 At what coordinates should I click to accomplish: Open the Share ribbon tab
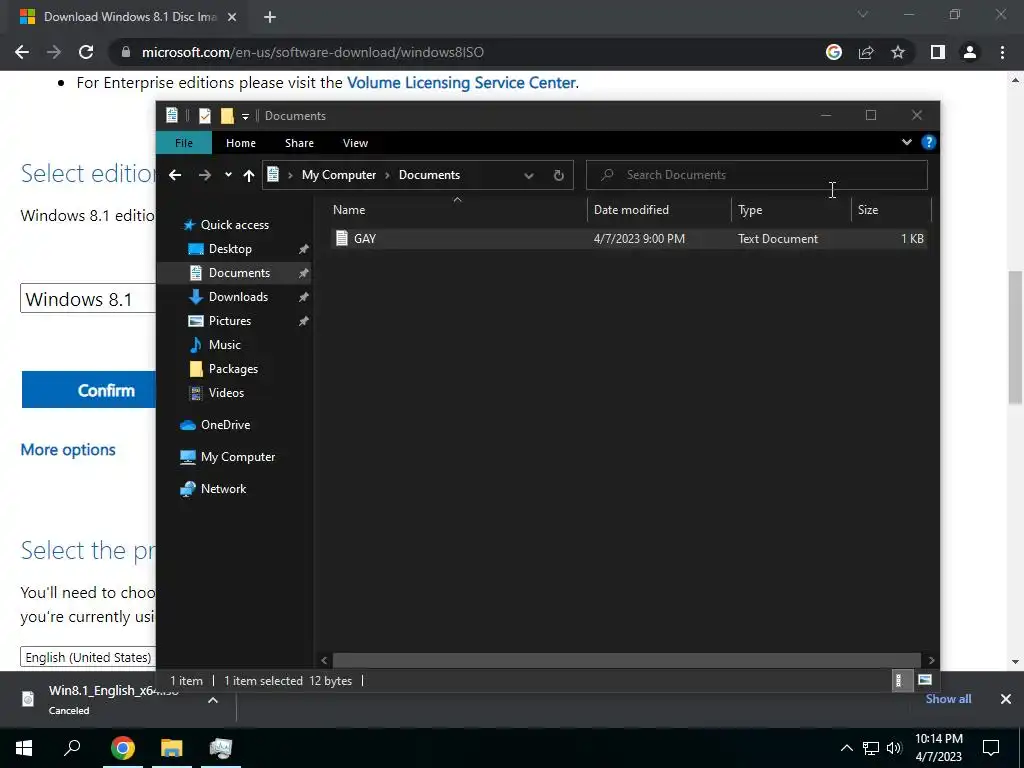point(299,143)
